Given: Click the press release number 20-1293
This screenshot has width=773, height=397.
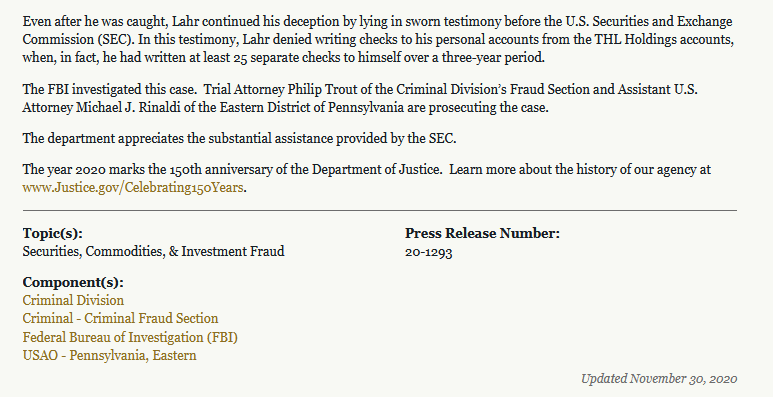Looking at the screenshot, I should (x=428, y=252).
